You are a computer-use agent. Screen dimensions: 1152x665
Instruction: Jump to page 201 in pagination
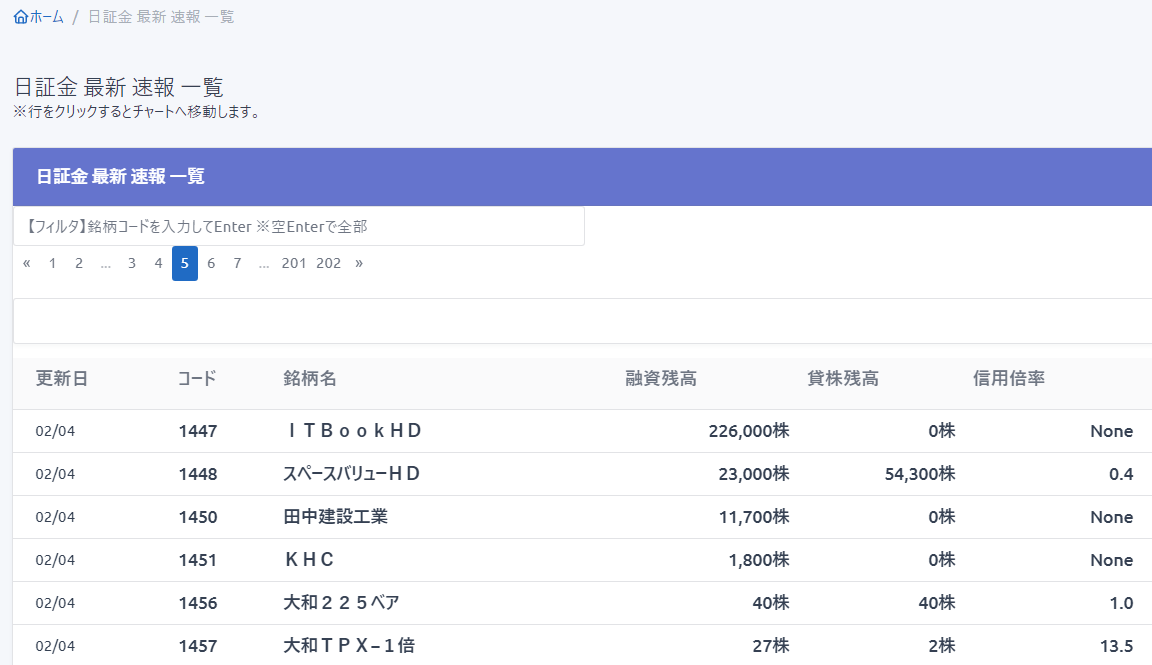pyautogui.click(x=293, y=264)
